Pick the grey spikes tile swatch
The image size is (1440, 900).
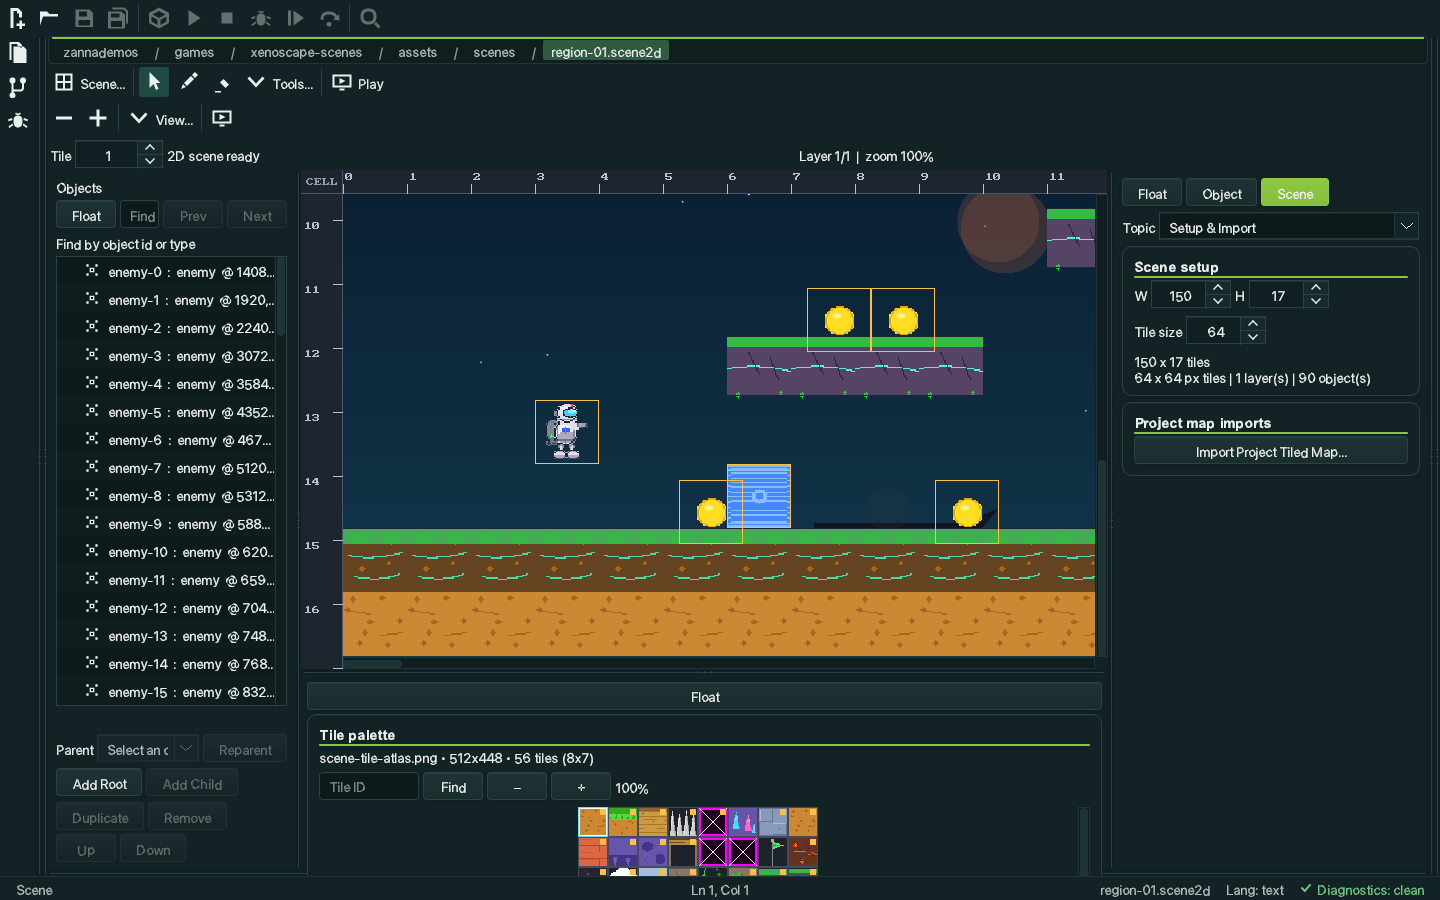[x=683, y=822]
